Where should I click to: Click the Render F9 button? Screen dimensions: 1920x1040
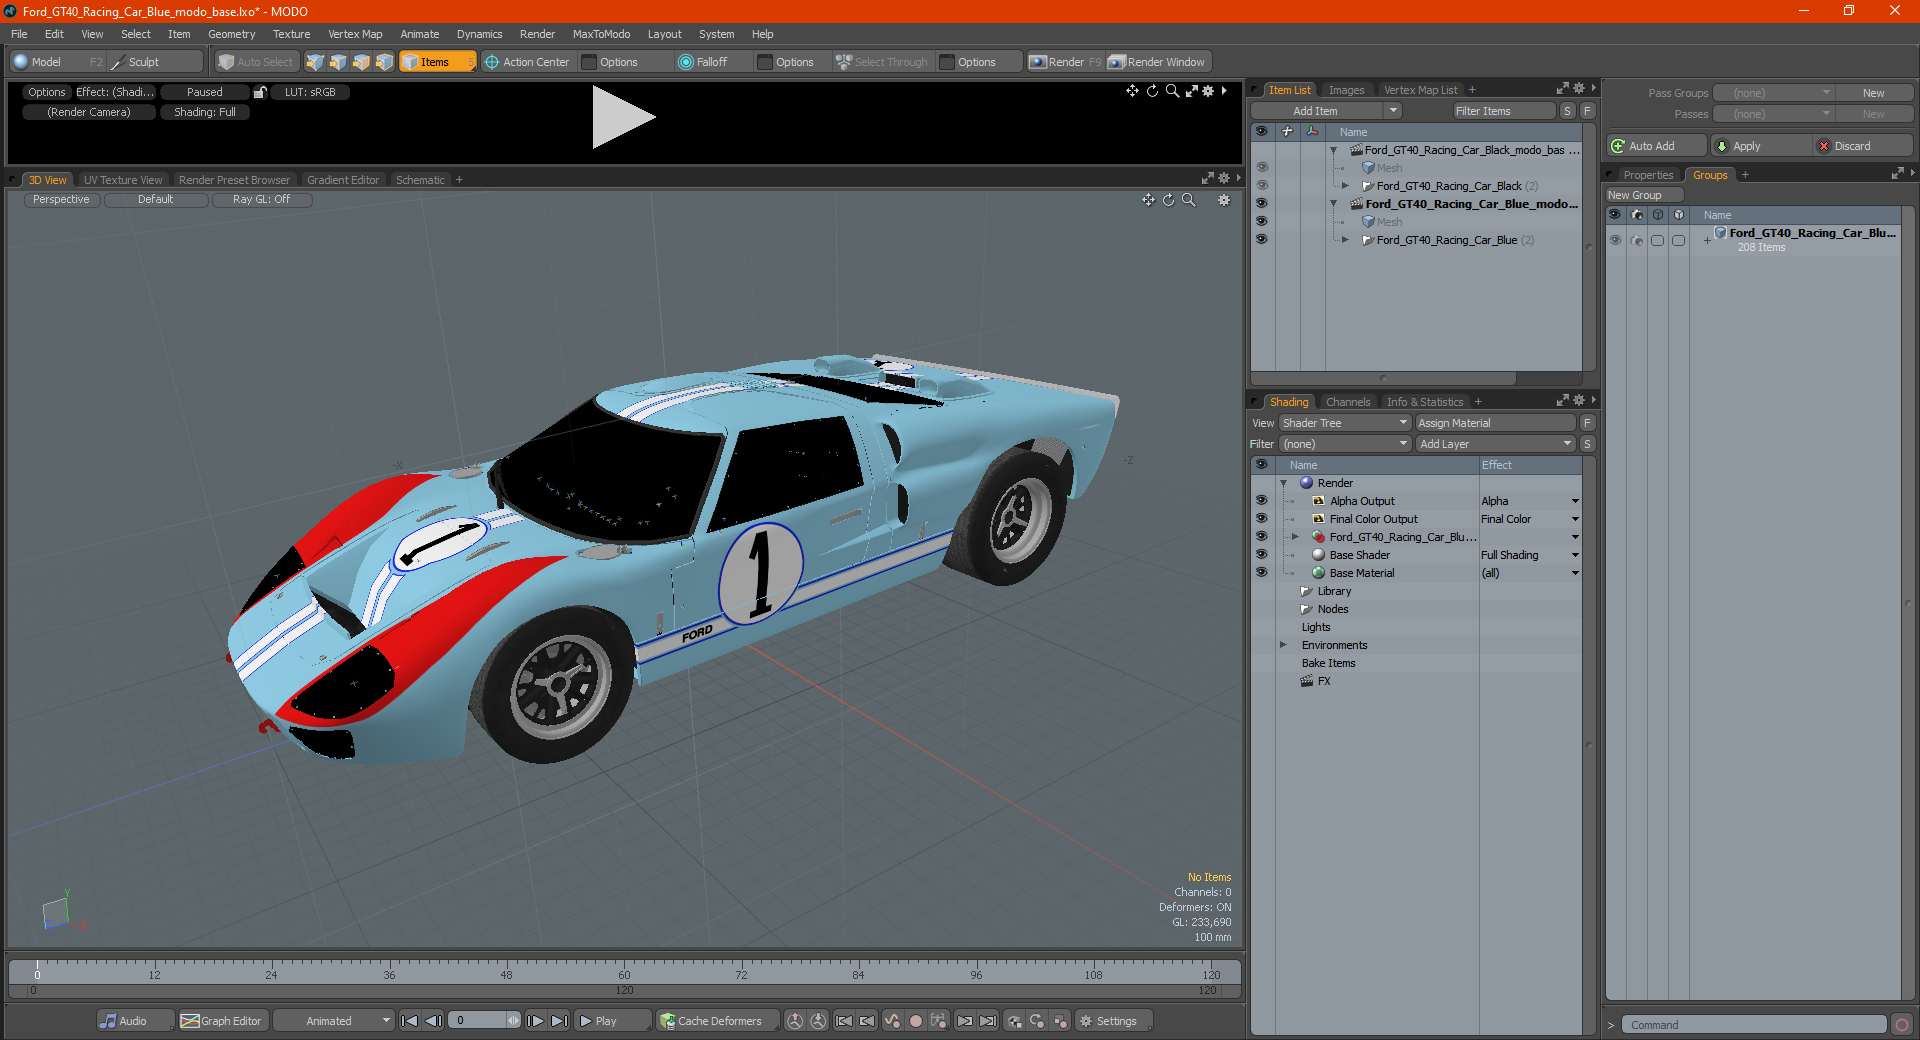pyautogui.click(x=1066, y=62)
